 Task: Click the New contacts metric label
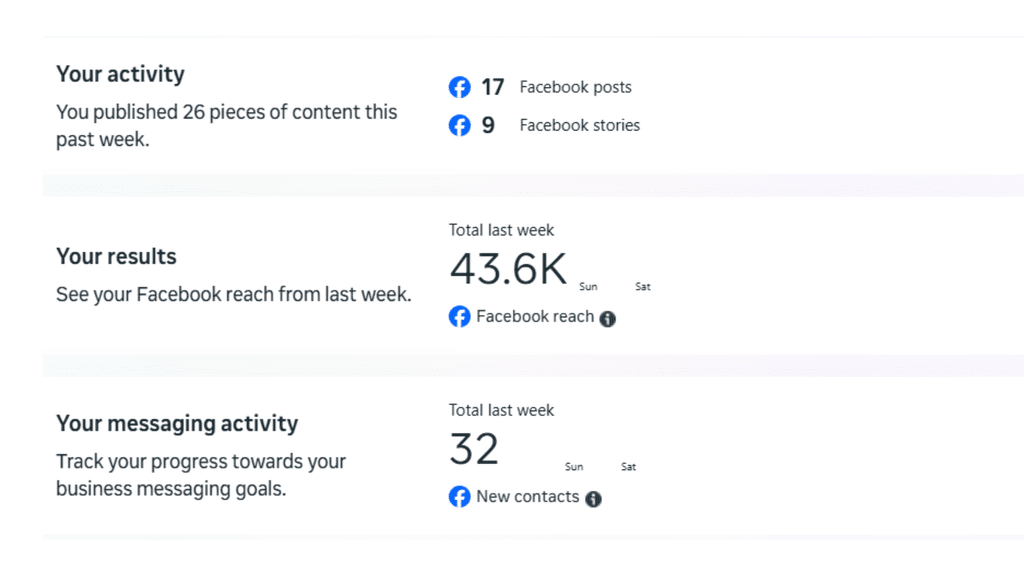[x=528, y=496]
